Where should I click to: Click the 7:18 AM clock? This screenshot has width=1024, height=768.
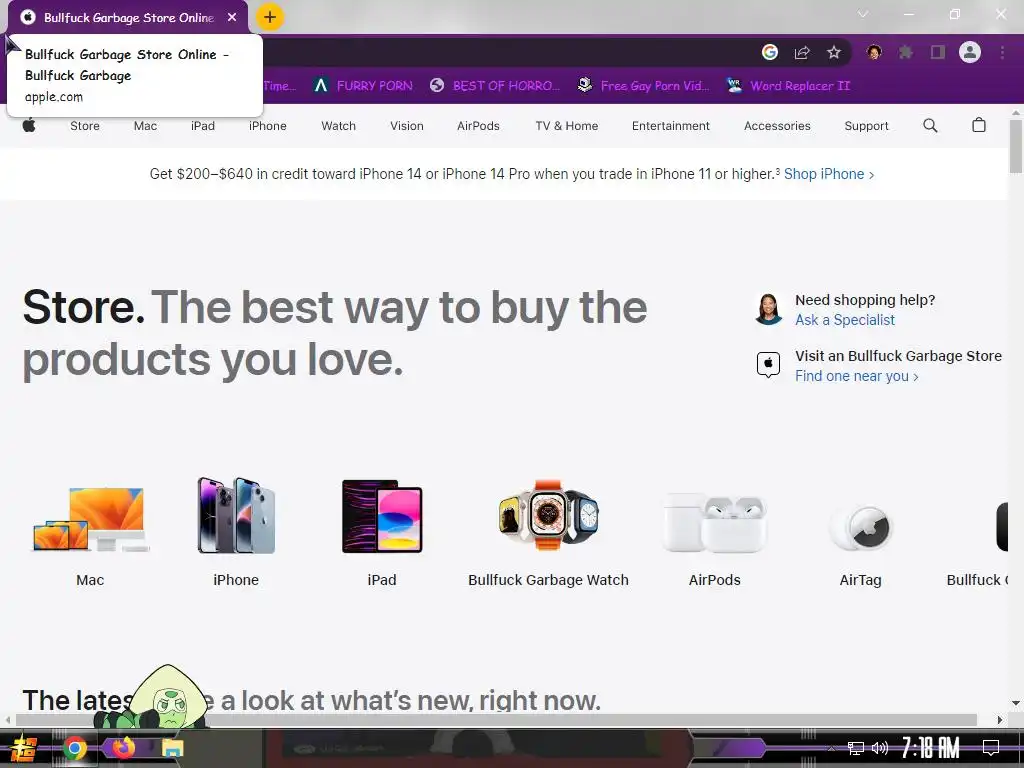(931, 747)
